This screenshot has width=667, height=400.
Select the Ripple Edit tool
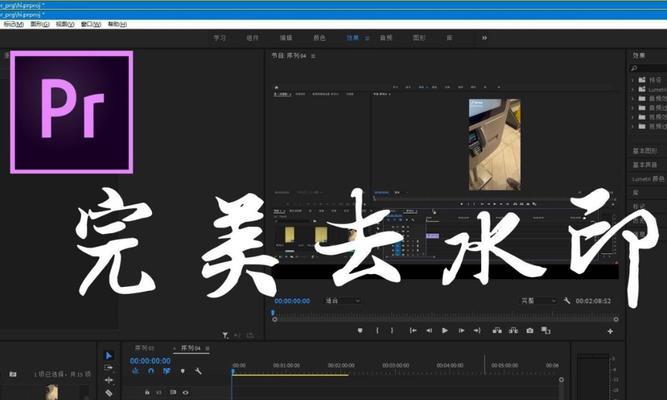coord(108,380)
